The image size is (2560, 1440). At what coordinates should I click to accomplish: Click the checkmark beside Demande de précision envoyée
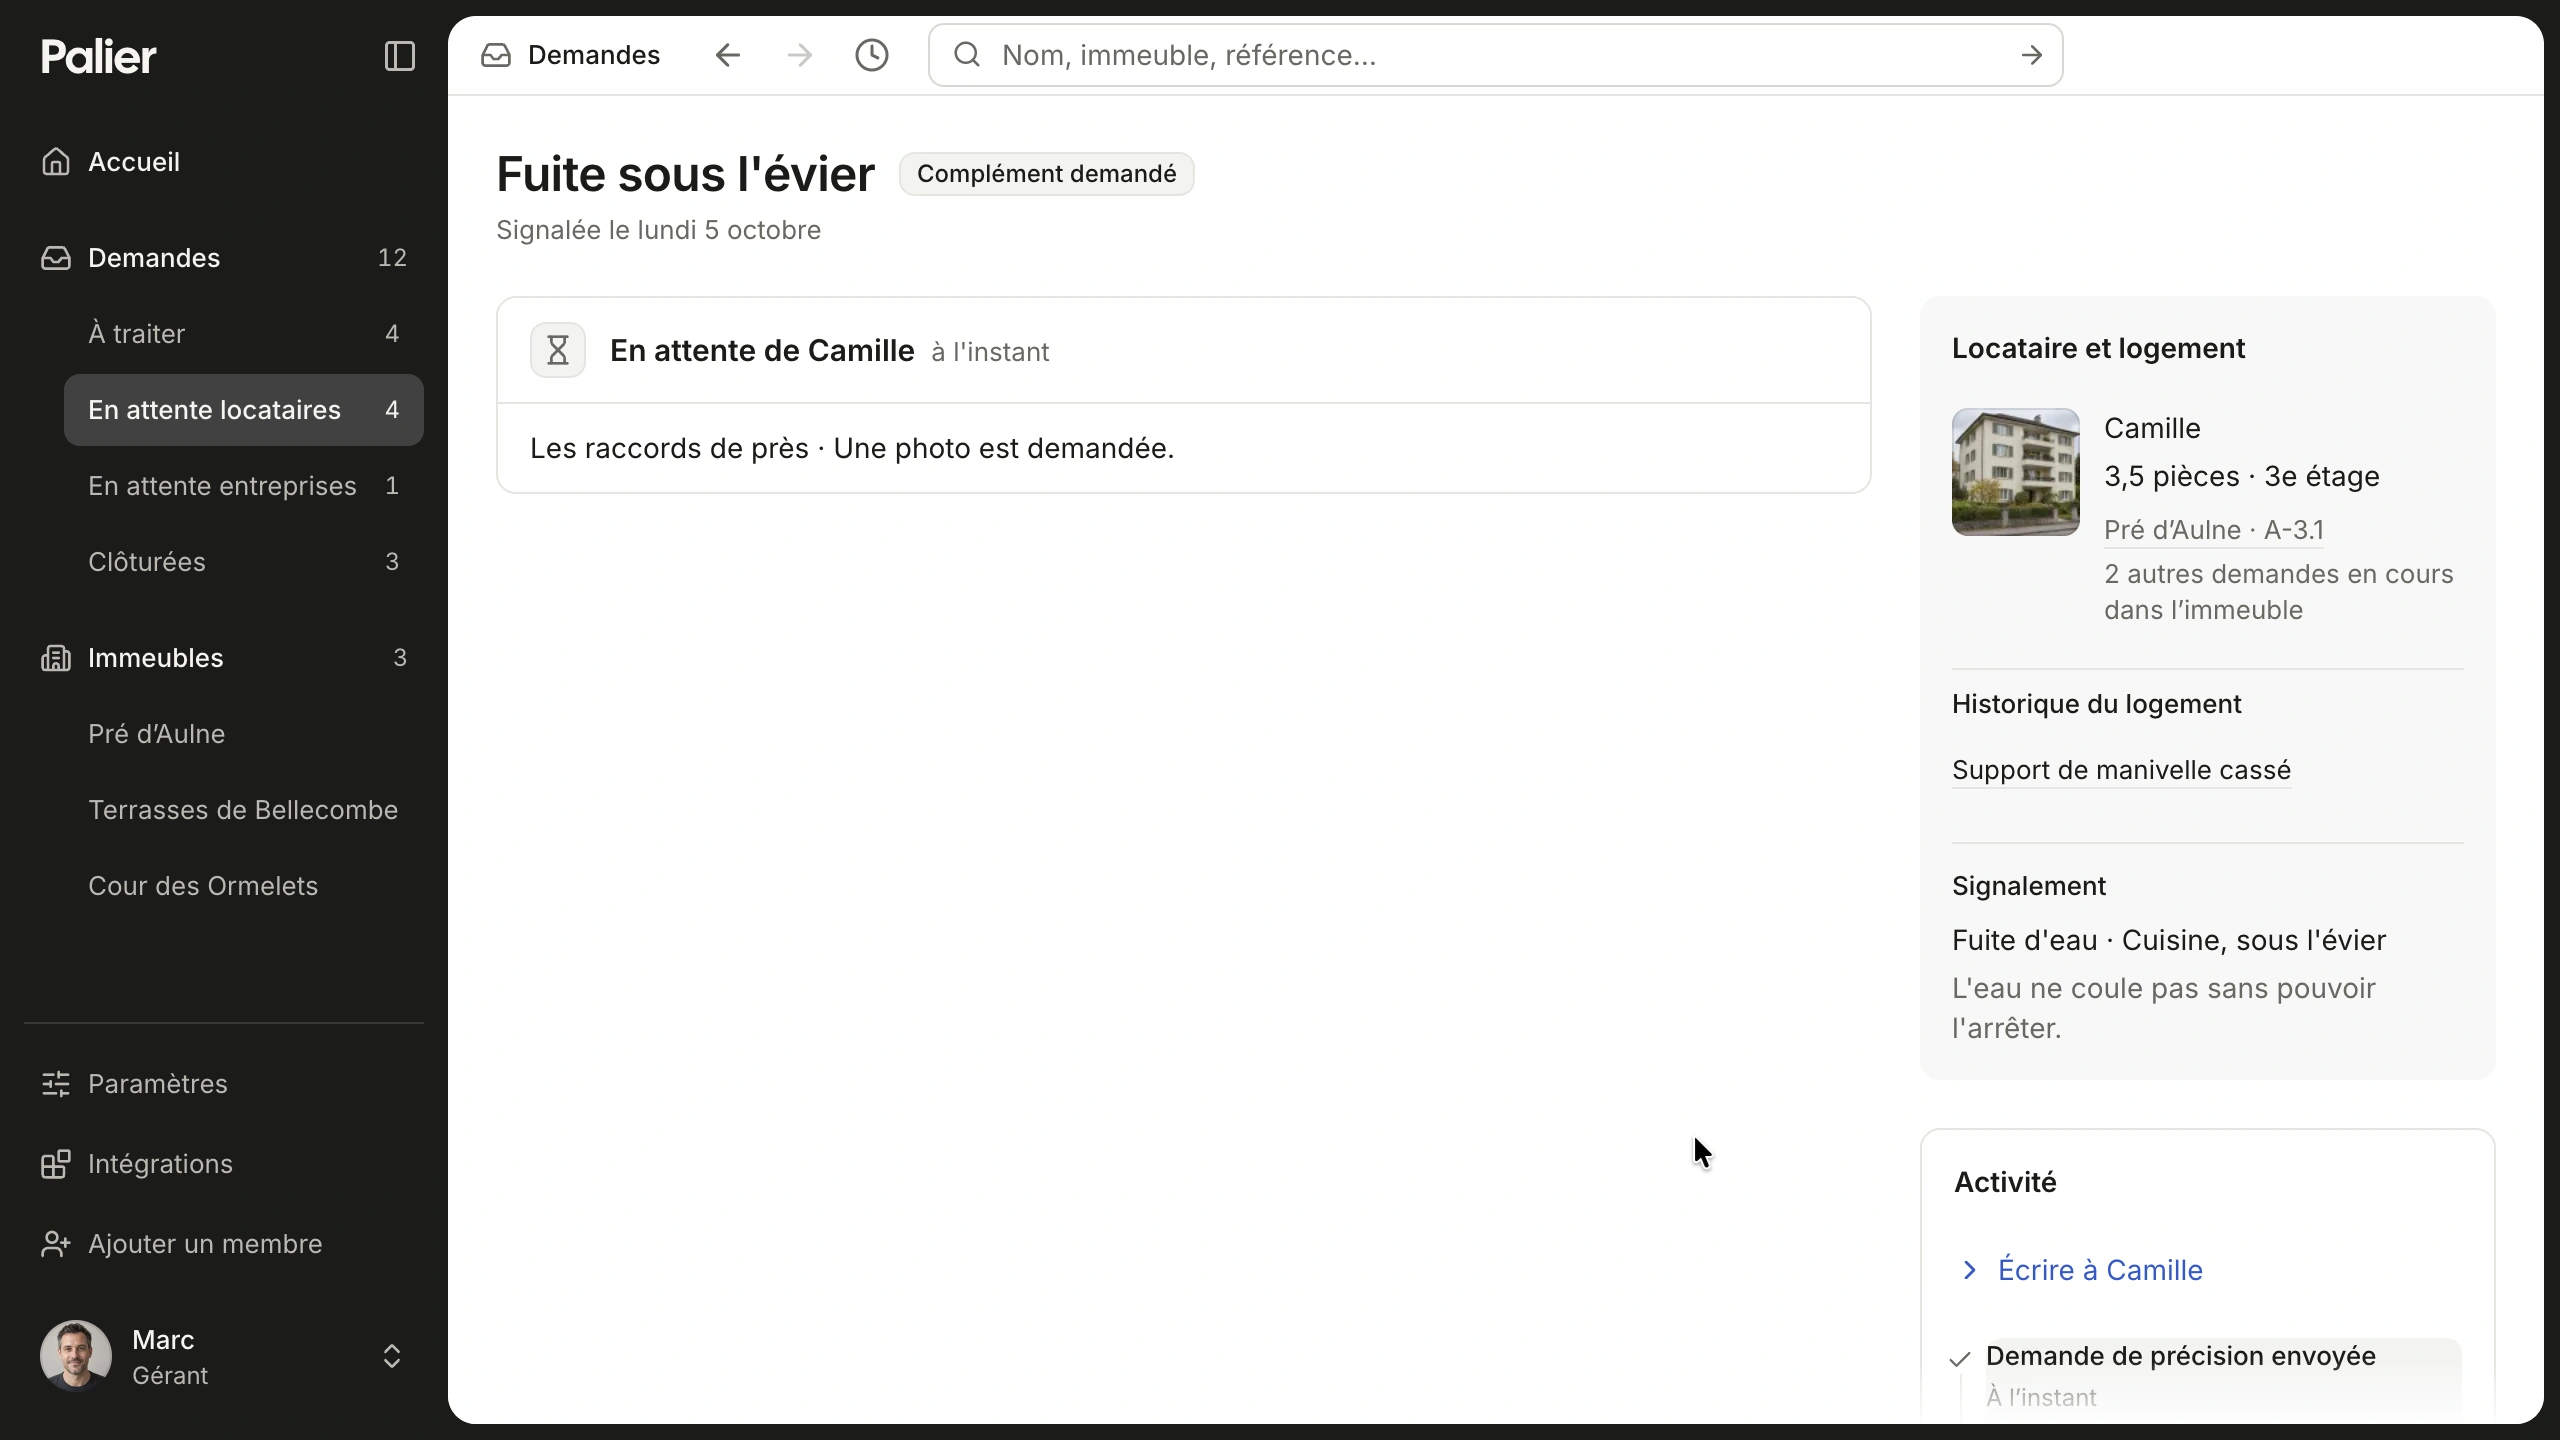(x=1960, y=1359)
